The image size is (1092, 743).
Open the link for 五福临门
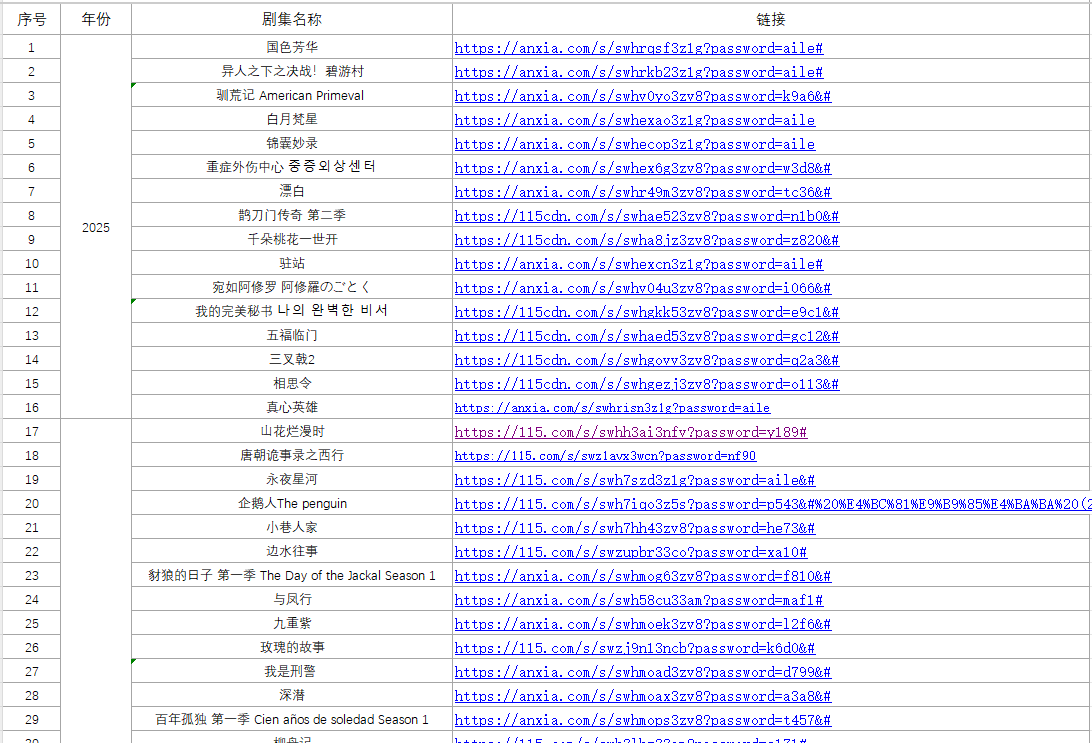[647, 336]
